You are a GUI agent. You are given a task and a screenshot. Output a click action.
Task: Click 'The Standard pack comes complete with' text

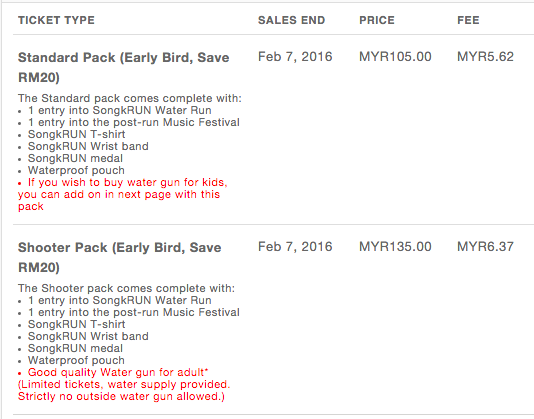tap(130, 98)
